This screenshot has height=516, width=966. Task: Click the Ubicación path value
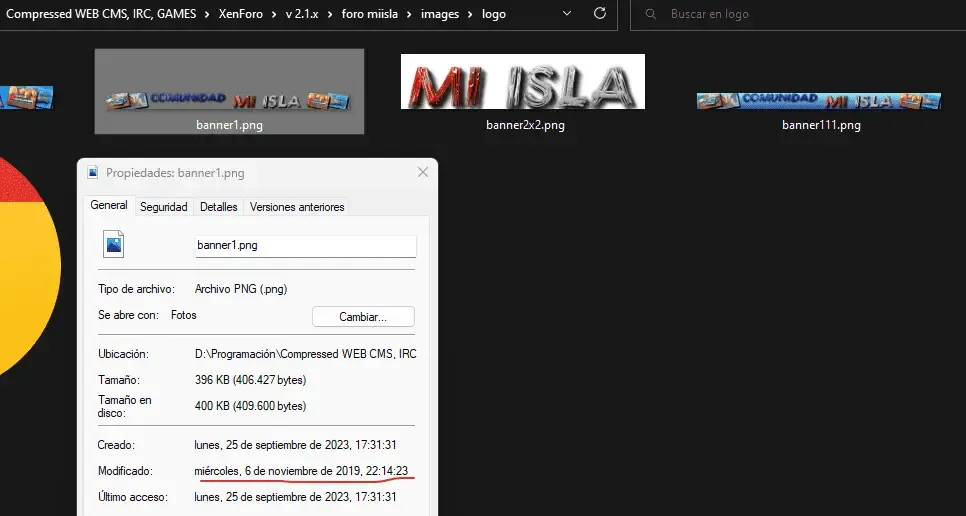(306, 354)
